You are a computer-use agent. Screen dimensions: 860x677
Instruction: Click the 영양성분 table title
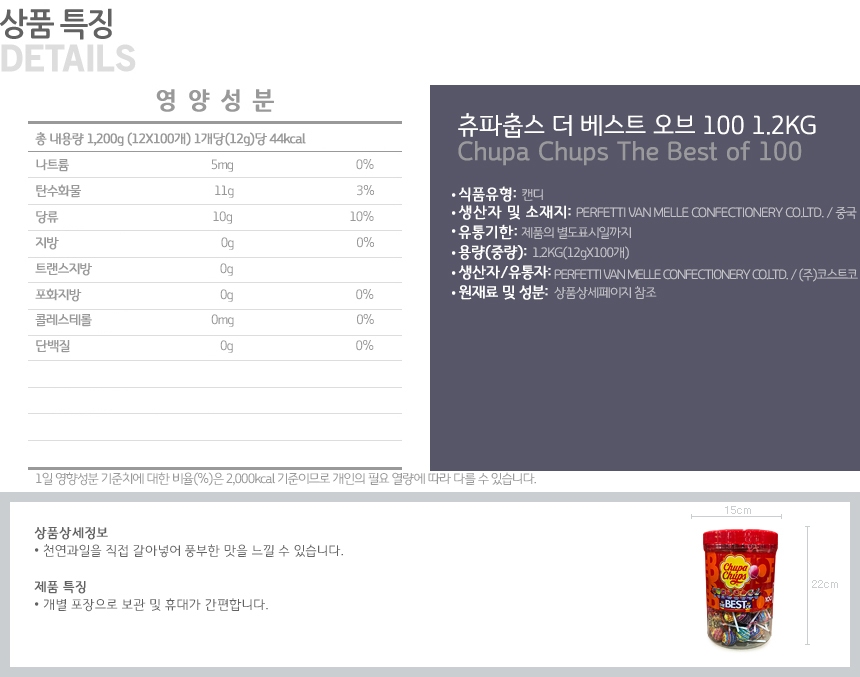(x=215, y=100)
